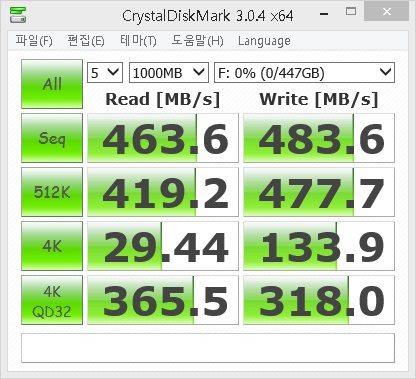The width and height of the screenshot is (416, 379).
Task: Select the 512K read result 419.2
Action: click(x=163, y=192)
